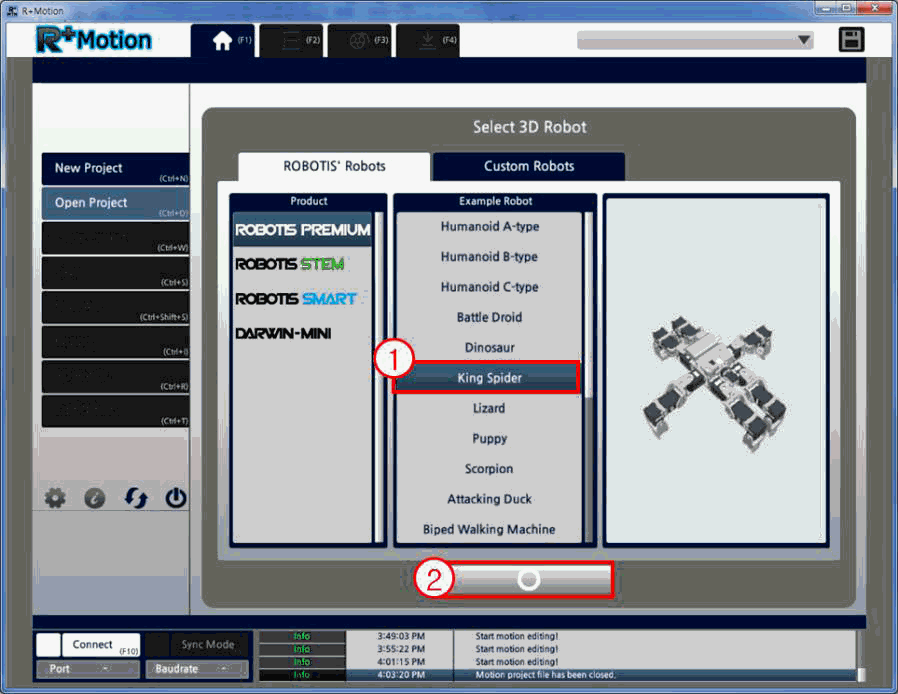
Task: Choose Dinosaur from the robot list
Action: (490, 348)
